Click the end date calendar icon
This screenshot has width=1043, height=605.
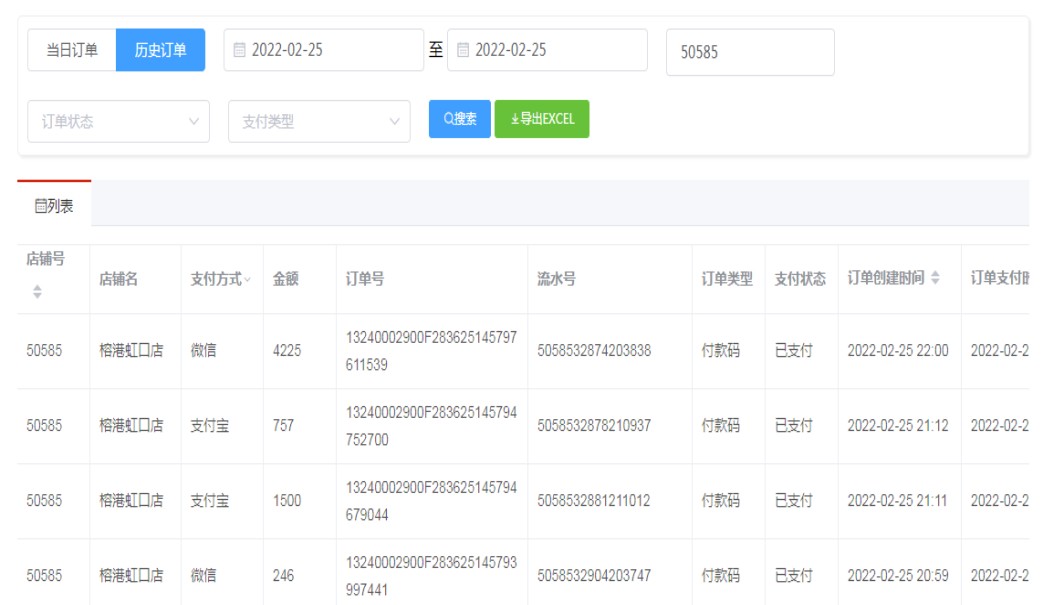pyautogui.click(x=462, y=50)
